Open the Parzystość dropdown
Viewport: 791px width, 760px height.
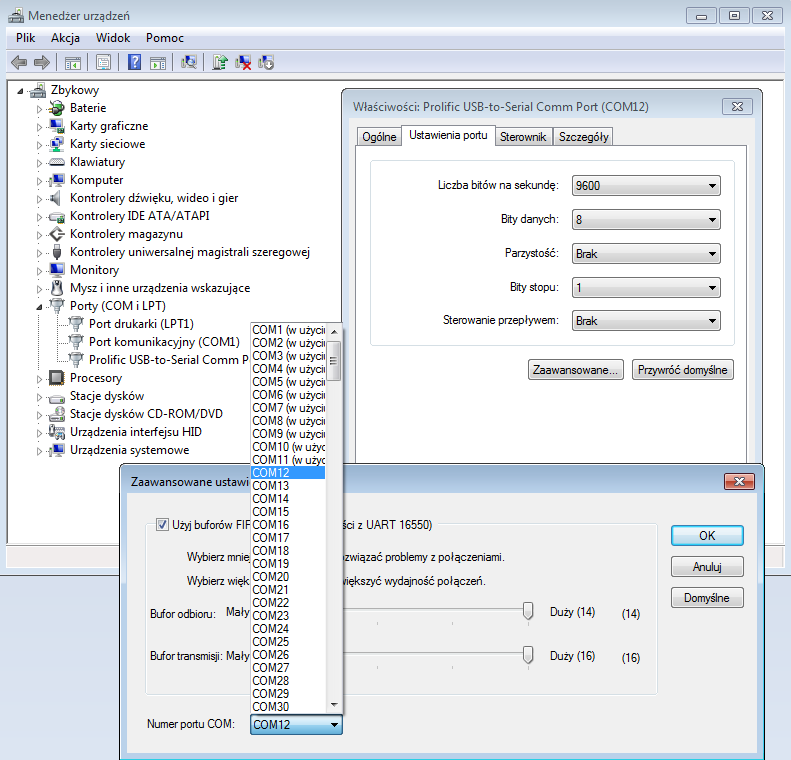646,254
